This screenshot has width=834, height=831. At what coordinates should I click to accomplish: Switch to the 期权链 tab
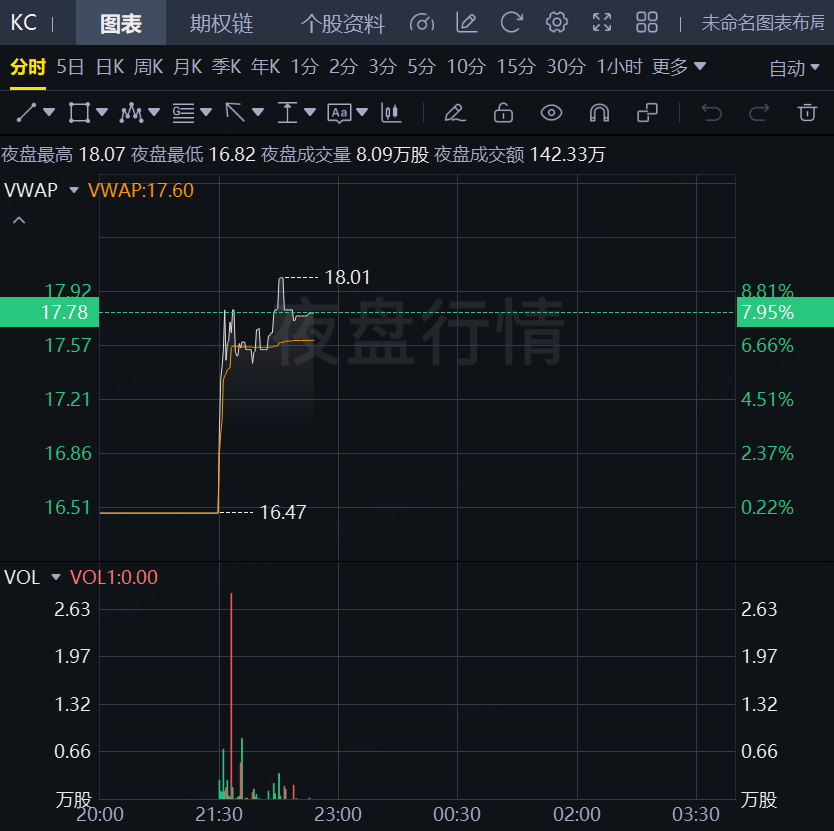point(221,23)
